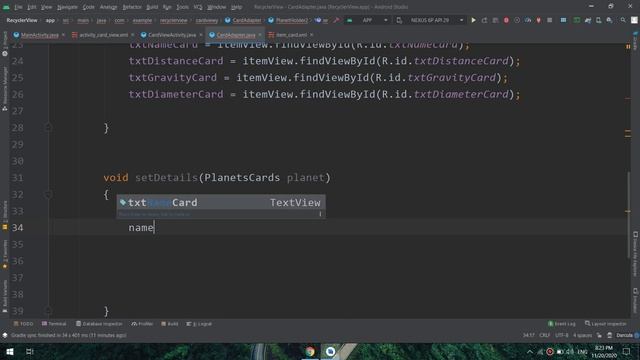Open the Build Variants side panel
Image resolution: width=640 pixels, height=360 pixels.
5,296
